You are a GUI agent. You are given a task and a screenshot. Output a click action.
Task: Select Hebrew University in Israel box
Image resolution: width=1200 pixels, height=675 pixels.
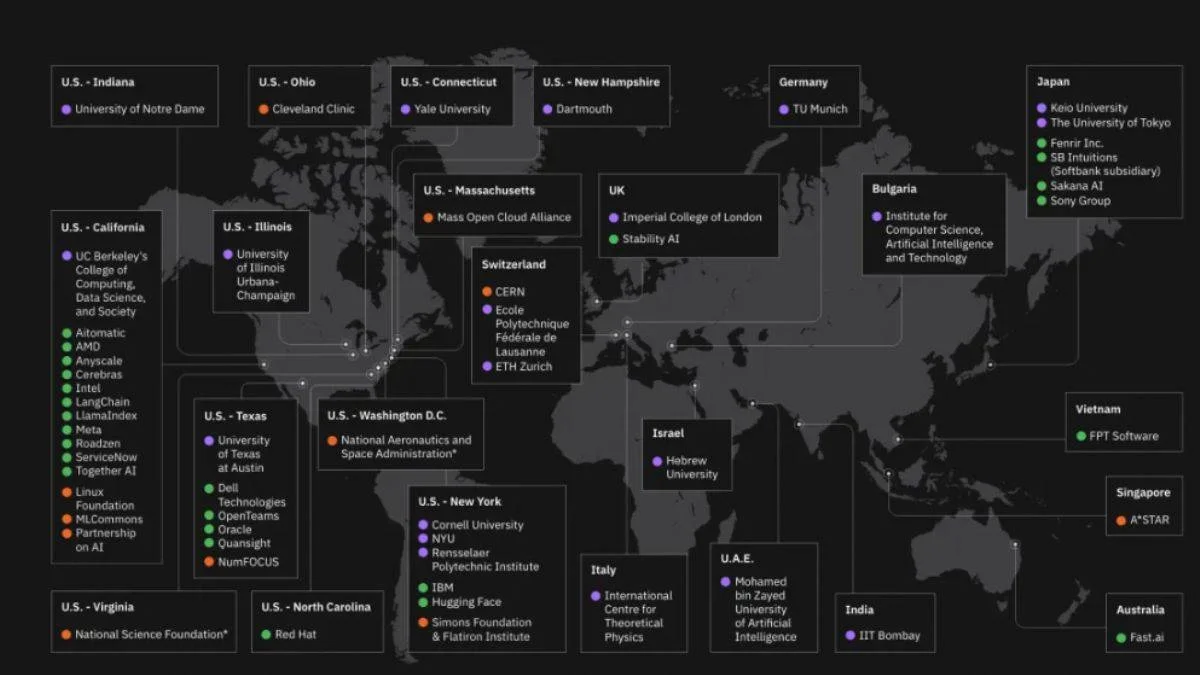click(x=686, y=468)
